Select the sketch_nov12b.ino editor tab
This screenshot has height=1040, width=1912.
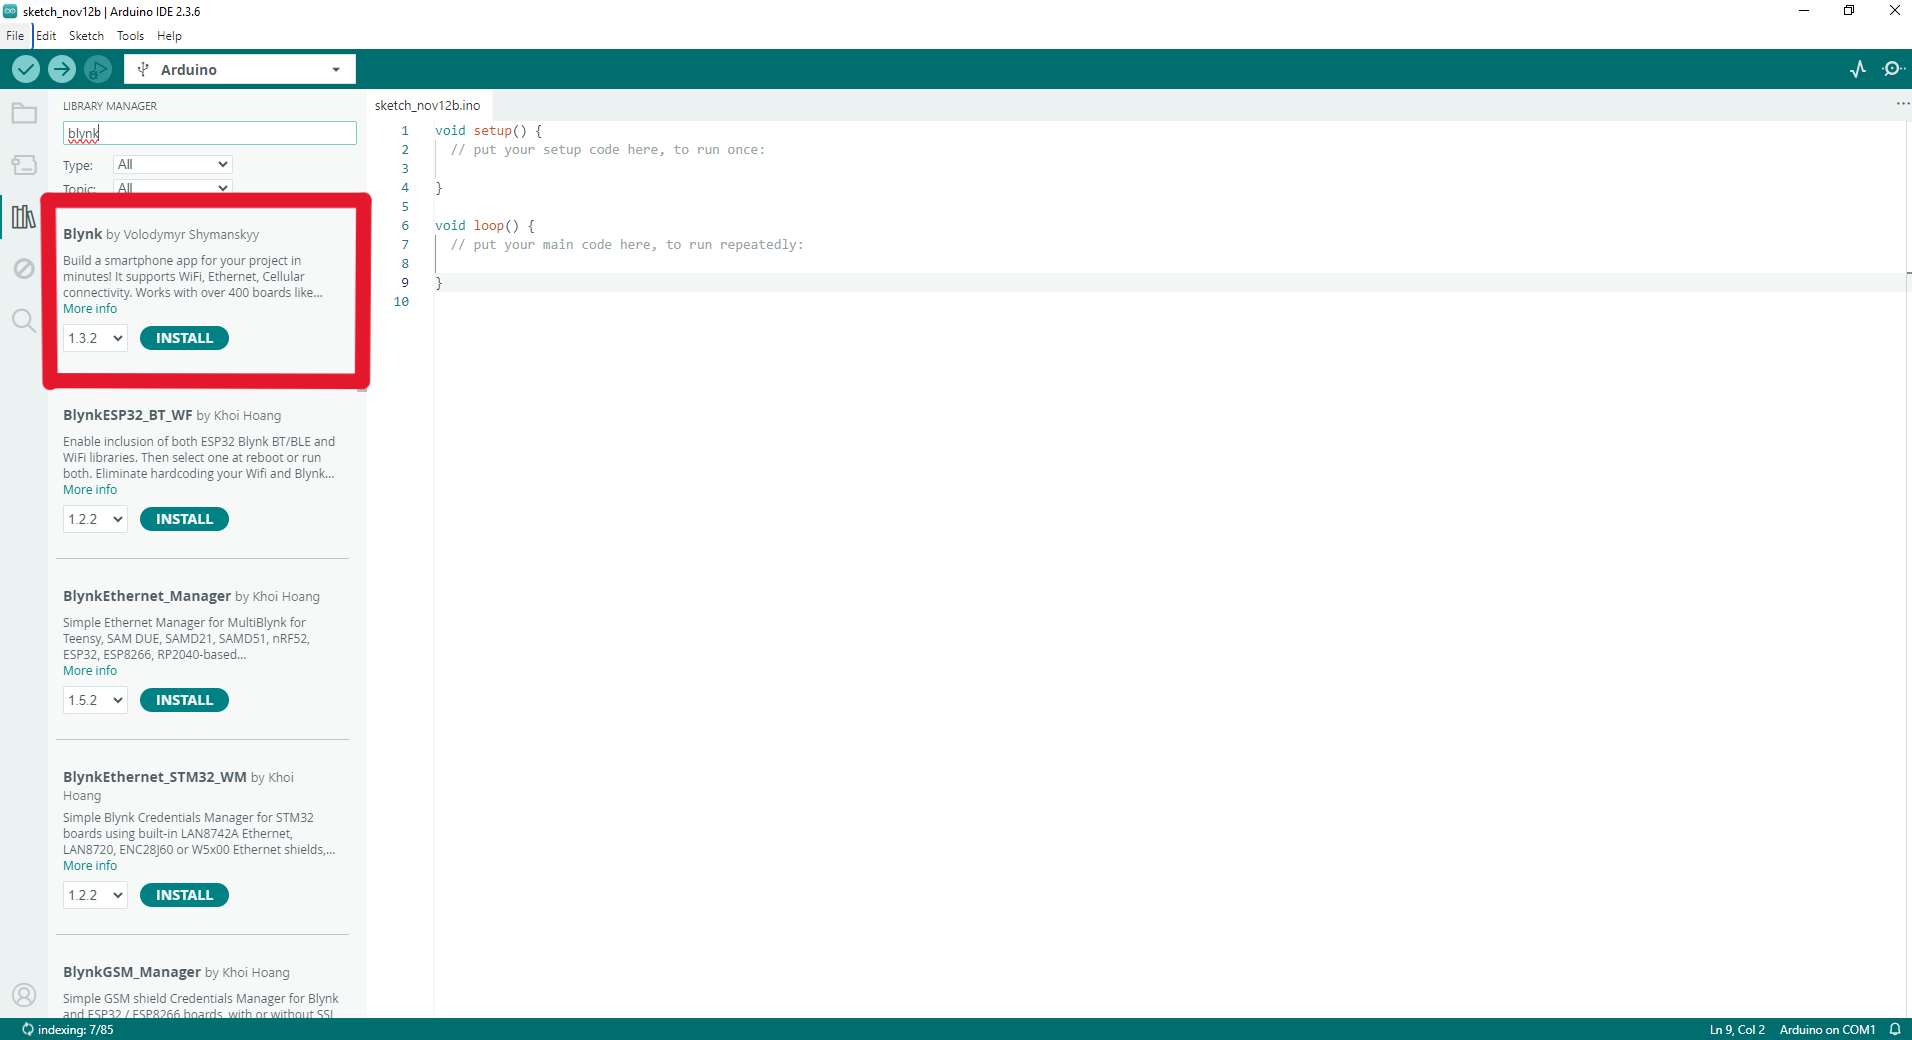pos(428,105)
